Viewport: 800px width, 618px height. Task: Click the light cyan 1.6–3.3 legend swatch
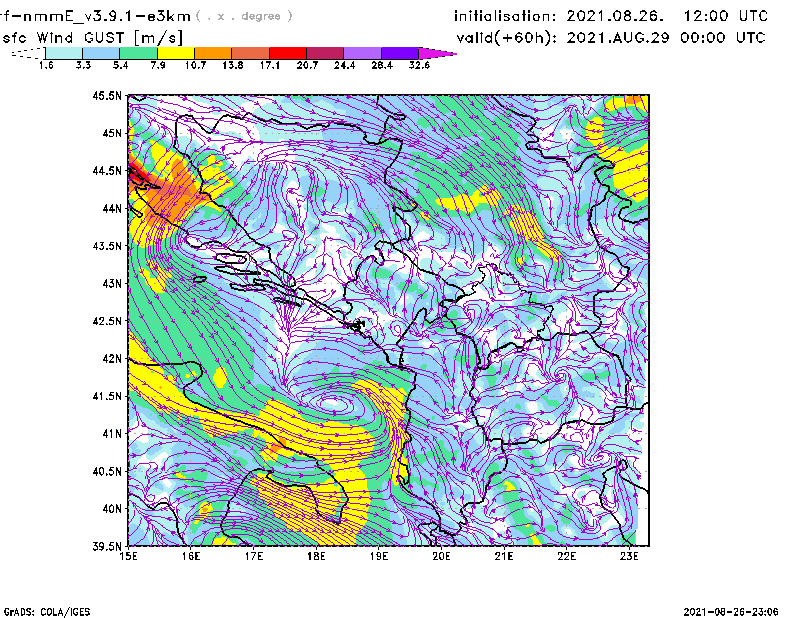coord(64,53)
